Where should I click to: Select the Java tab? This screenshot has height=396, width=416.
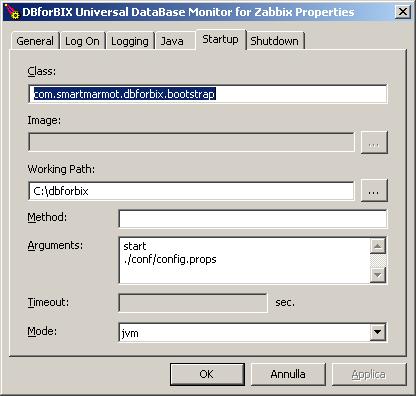[175, 41]
